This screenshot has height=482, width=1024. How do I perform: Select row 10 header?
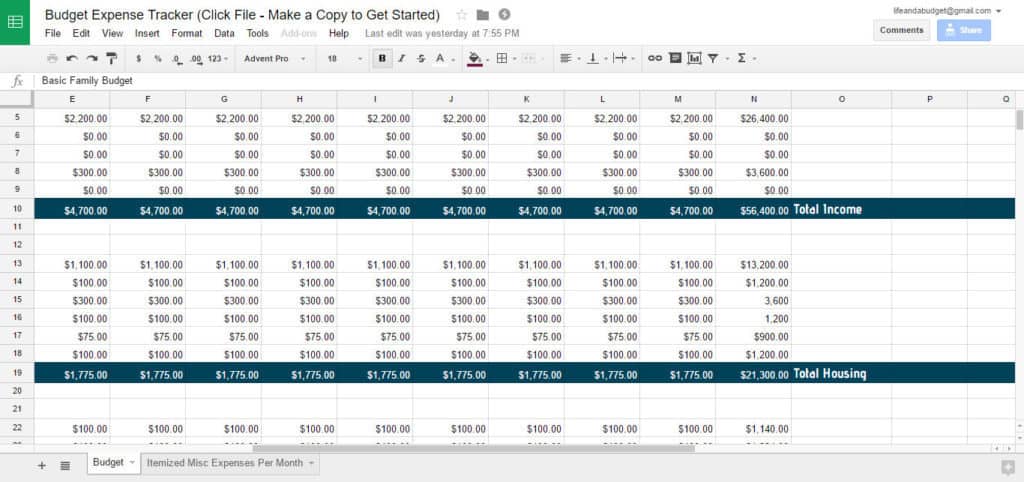click(x=17, y=209)
